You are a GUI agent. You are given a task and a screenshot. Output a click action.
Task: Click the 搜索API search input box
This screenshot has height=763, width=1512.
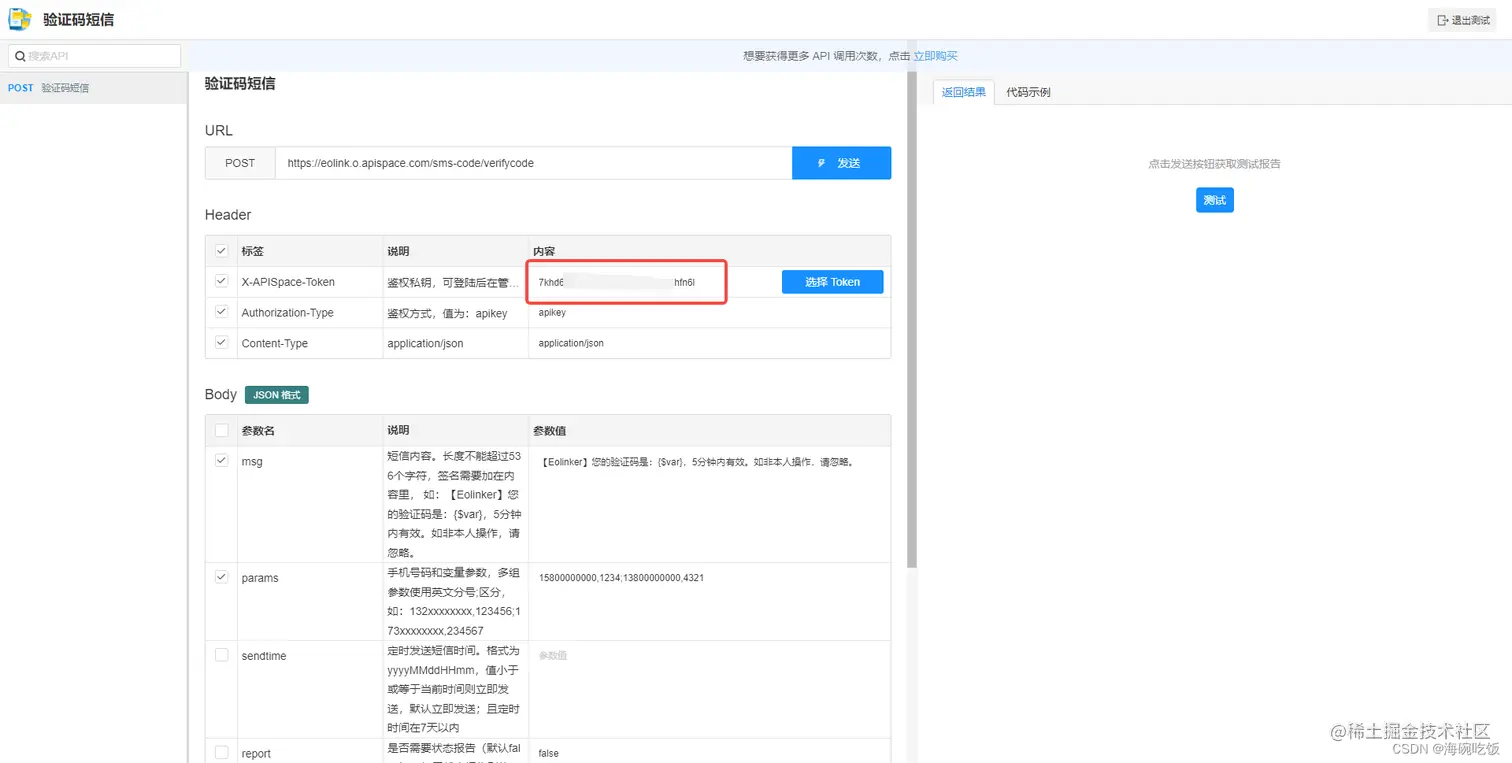(x=95, y=55)
